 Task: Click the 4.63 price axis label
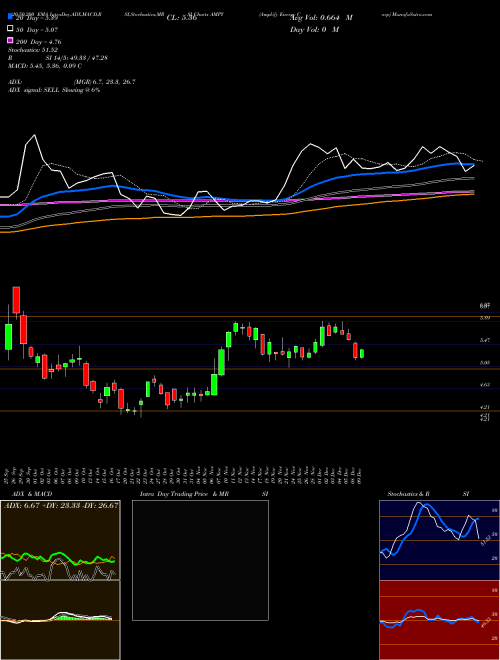pyautogui.click(x=484, y=385)
